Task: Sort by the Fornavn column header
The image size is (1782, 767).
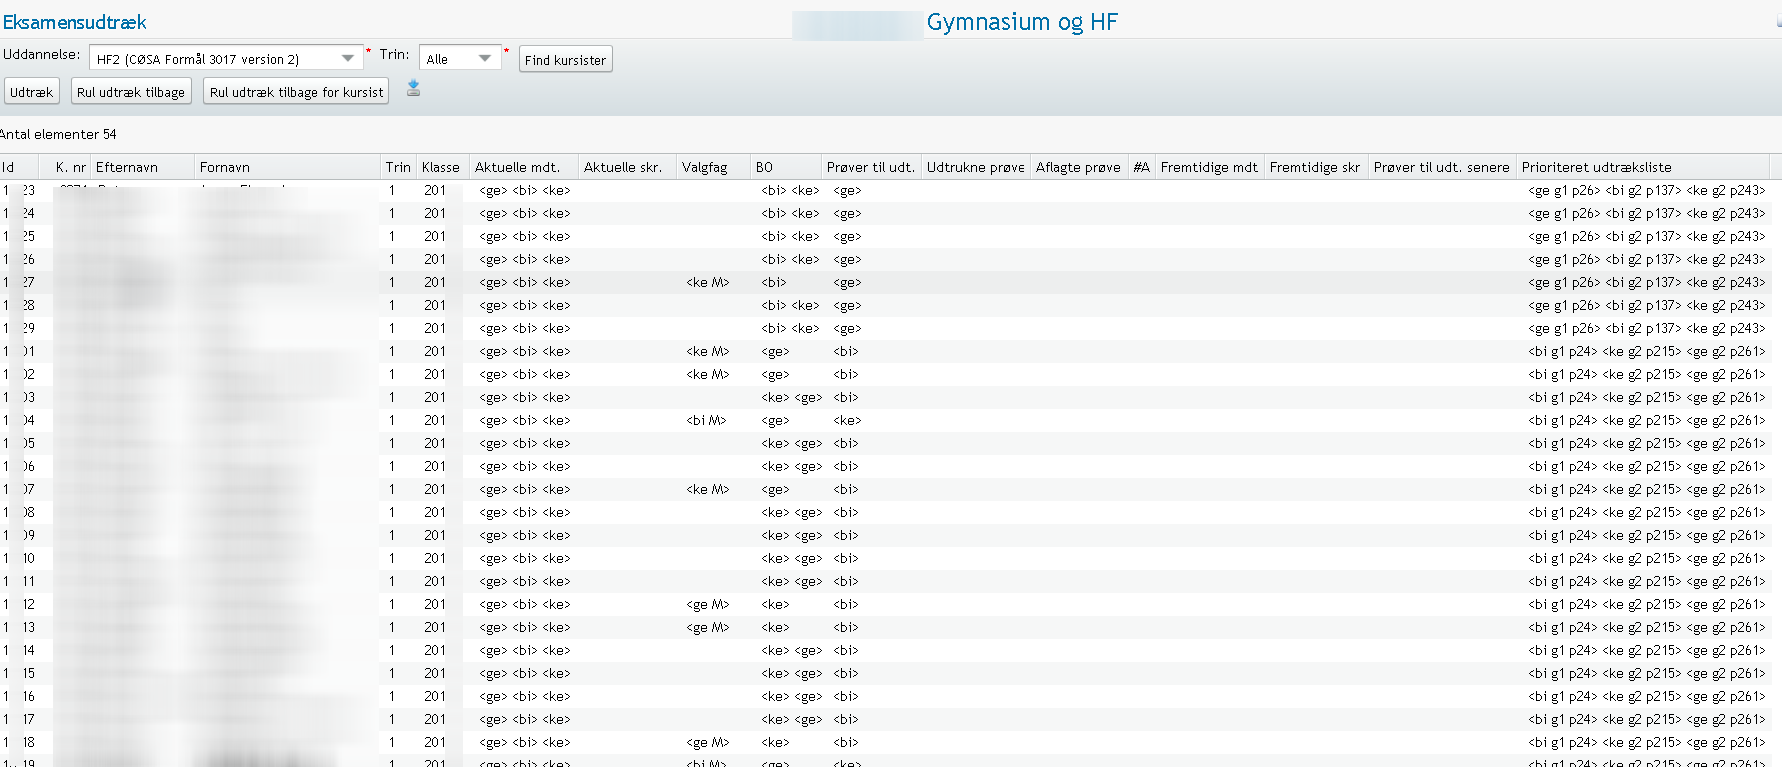Action: [x=288, y=167]
